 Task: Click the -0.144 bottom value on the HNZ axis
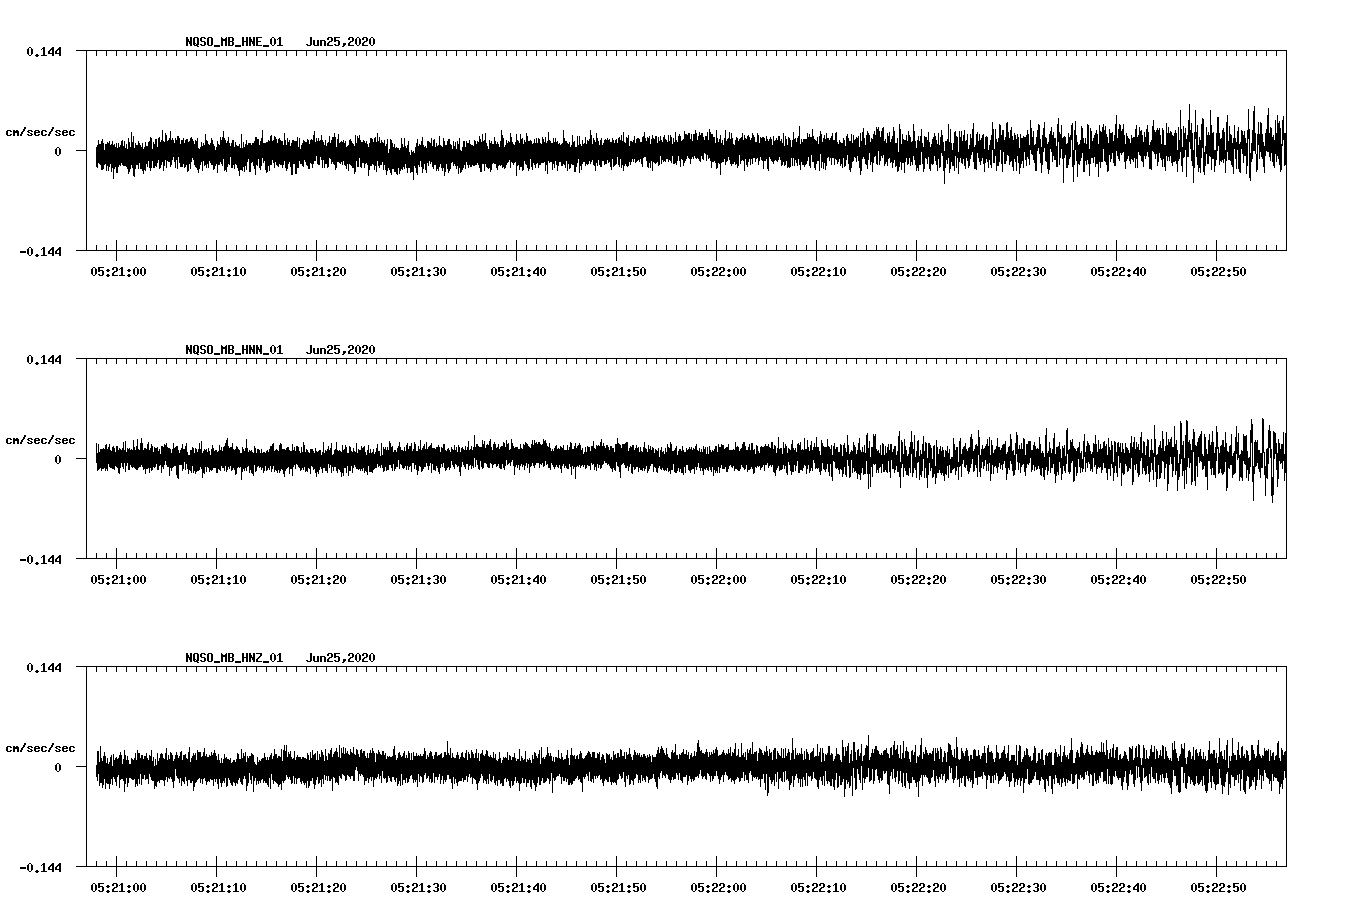[40, 867]
